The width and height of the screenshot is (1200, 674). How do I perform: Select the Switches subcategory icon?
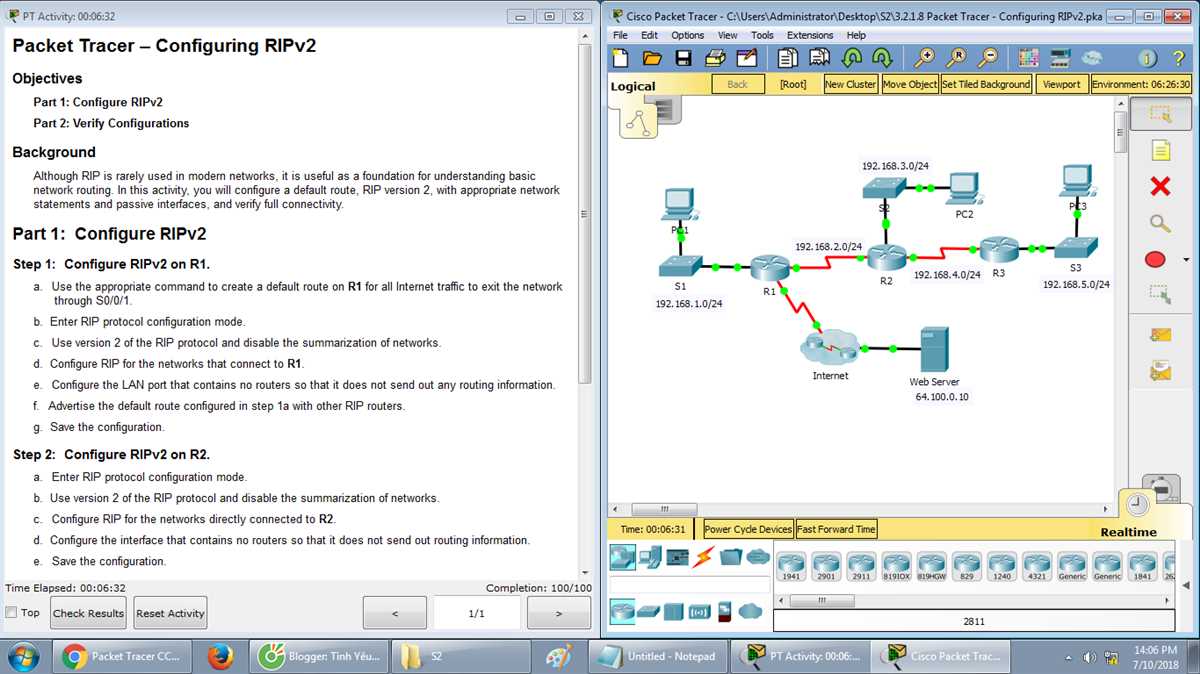[x=649, y=611]
